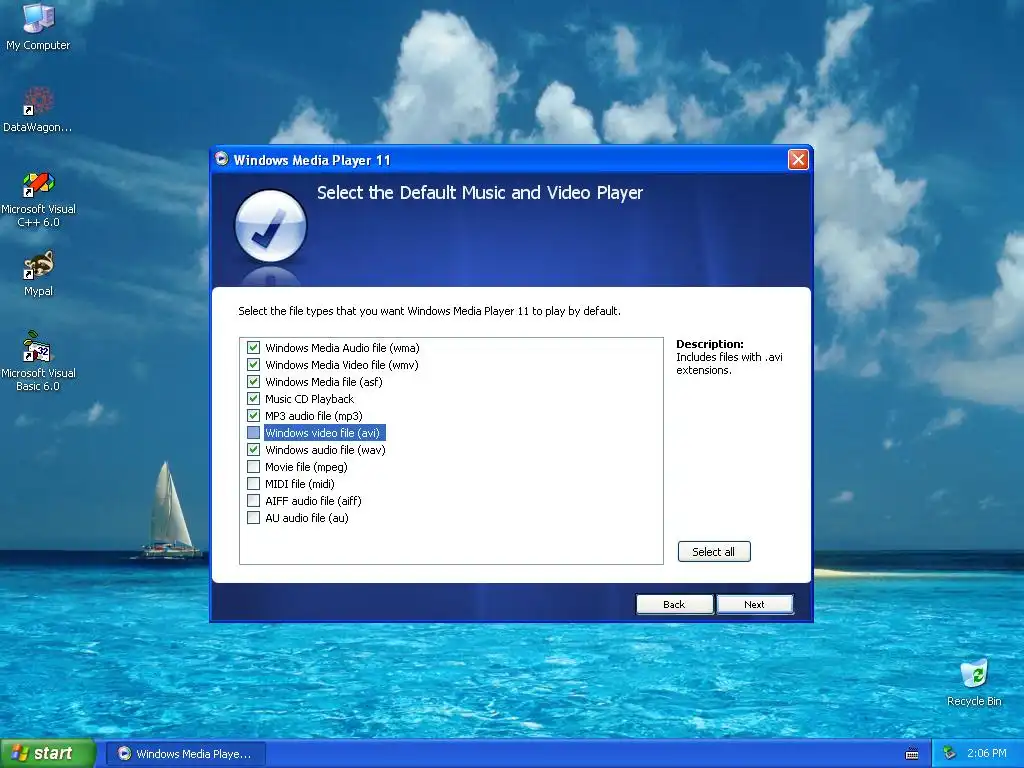Select the Recycle Bin desktop icon

(974, 683)
